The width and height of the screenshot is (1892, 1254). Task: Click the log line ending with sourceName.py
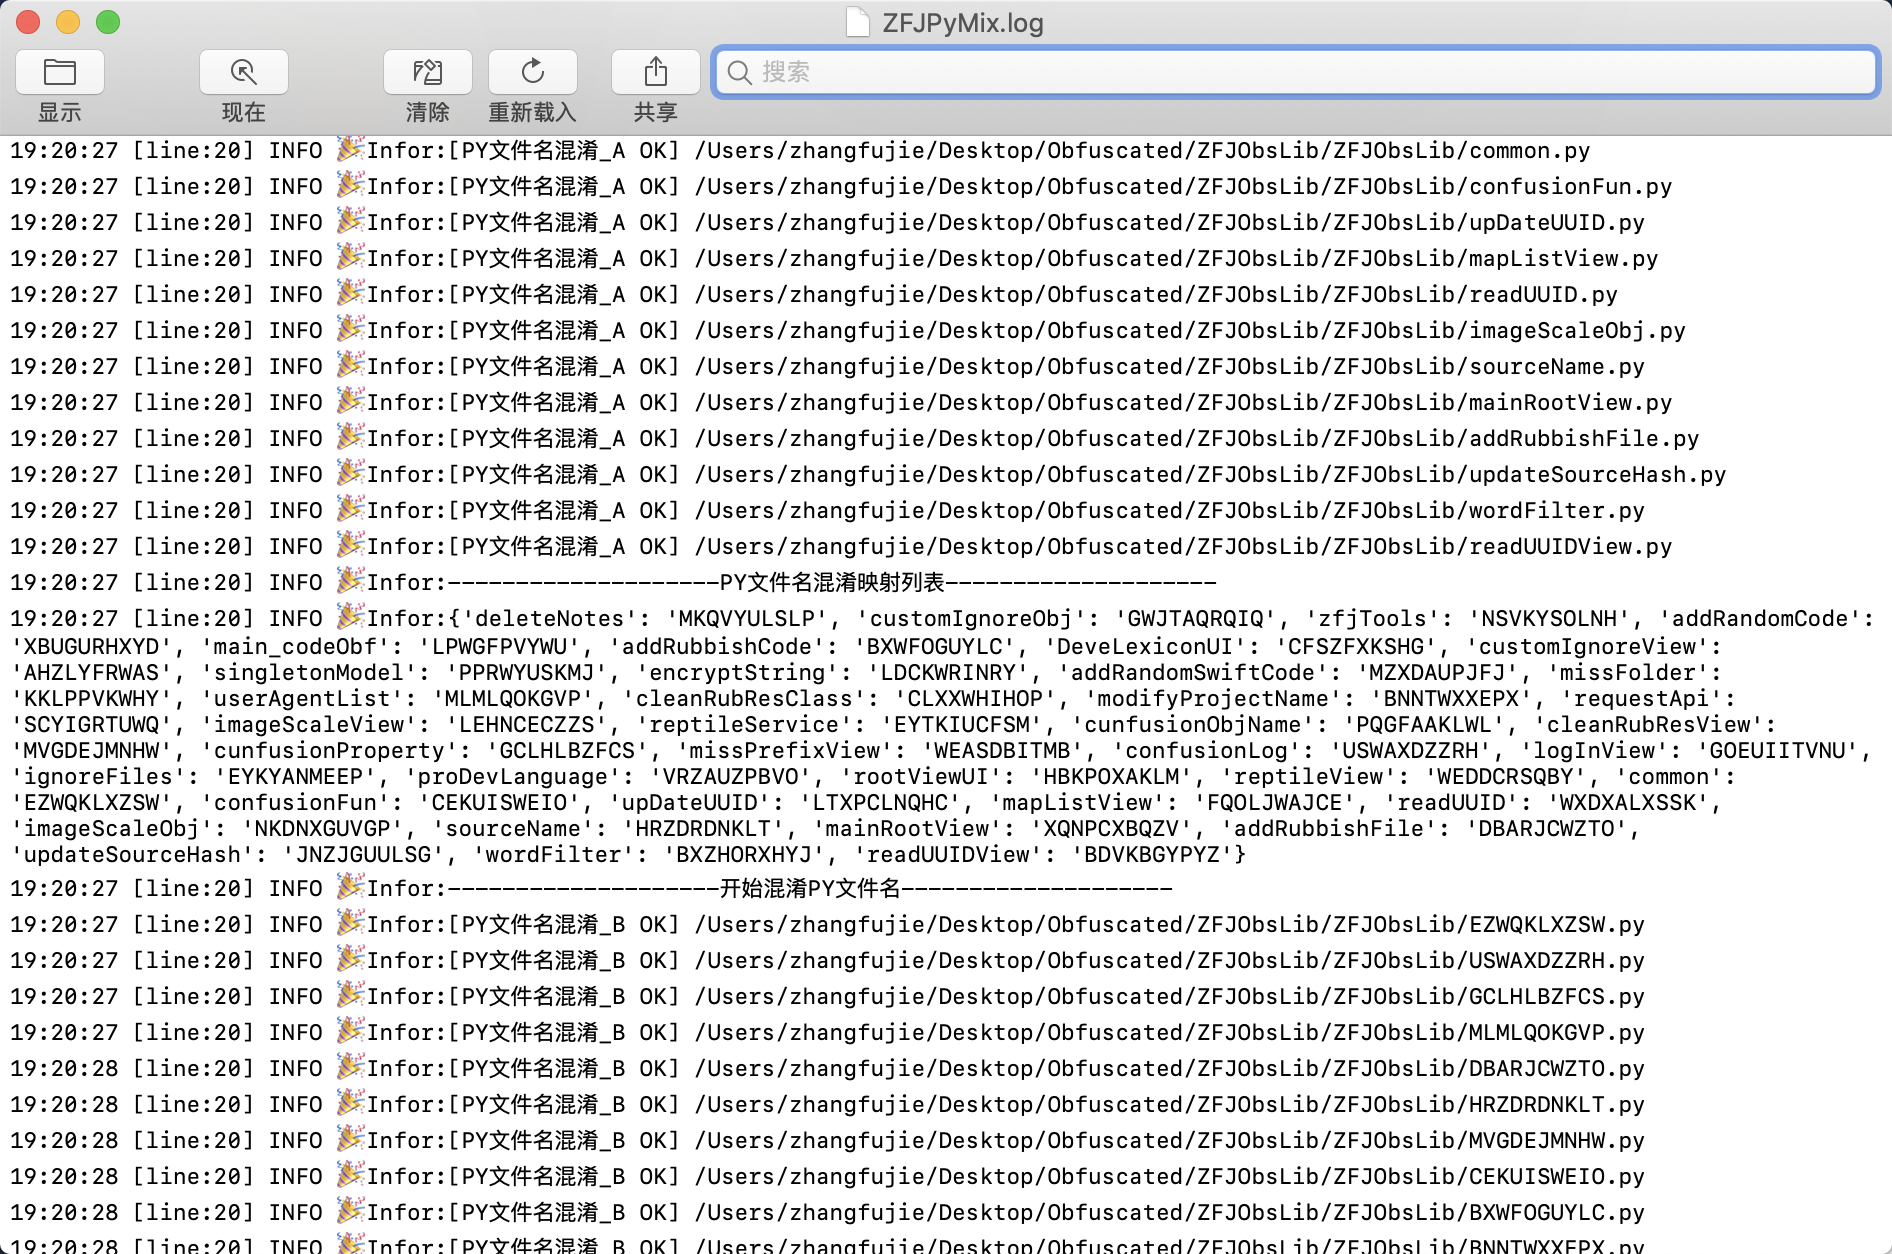point(827,367)
